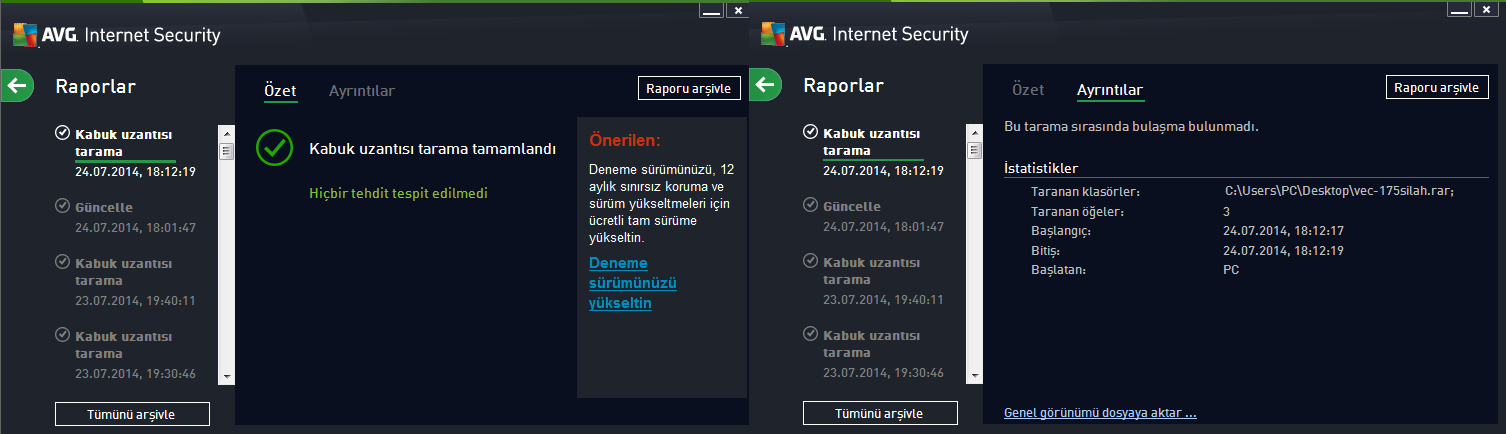This screenshot has width=1506, height=434.
Task: Click the green back arrow in left window
Action: 18,85
